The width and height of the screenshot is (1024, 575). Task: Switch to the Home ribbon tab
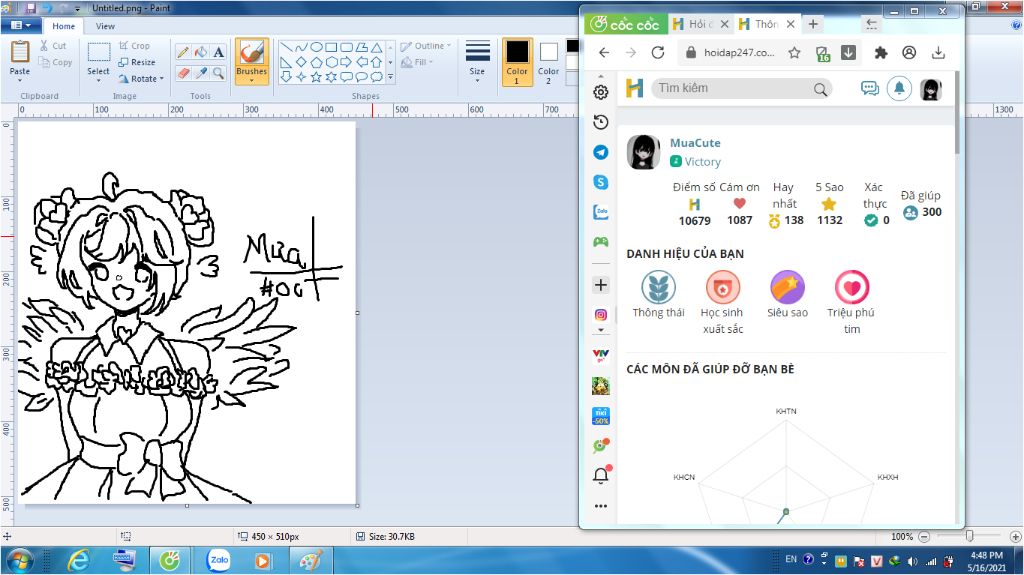coord(63,26)
